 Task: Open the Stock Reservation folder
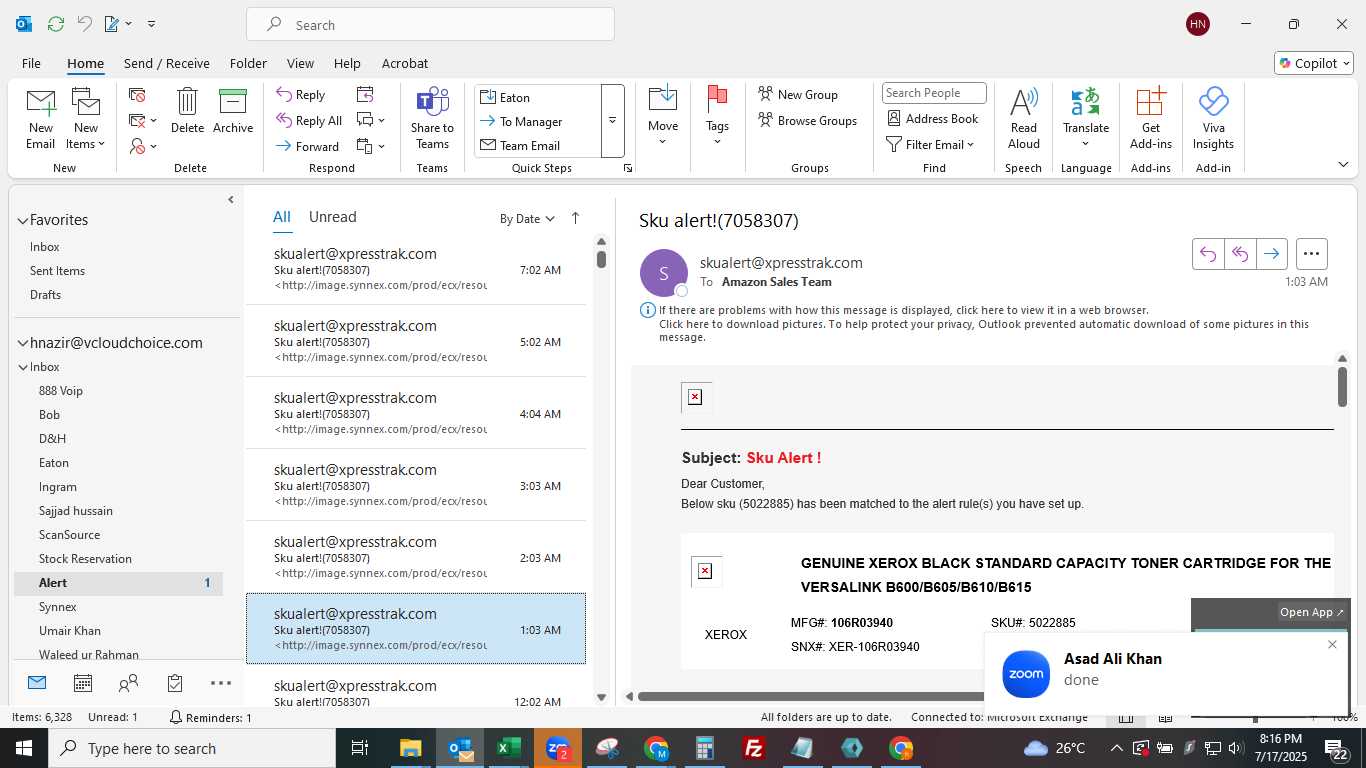click(x=85, y=559)
